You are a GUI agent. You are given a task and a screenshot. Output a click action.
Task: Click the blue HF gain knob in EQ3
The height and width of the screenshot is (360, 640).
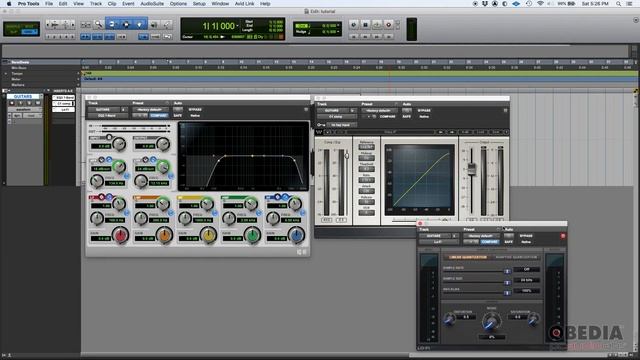pos(296,236)
